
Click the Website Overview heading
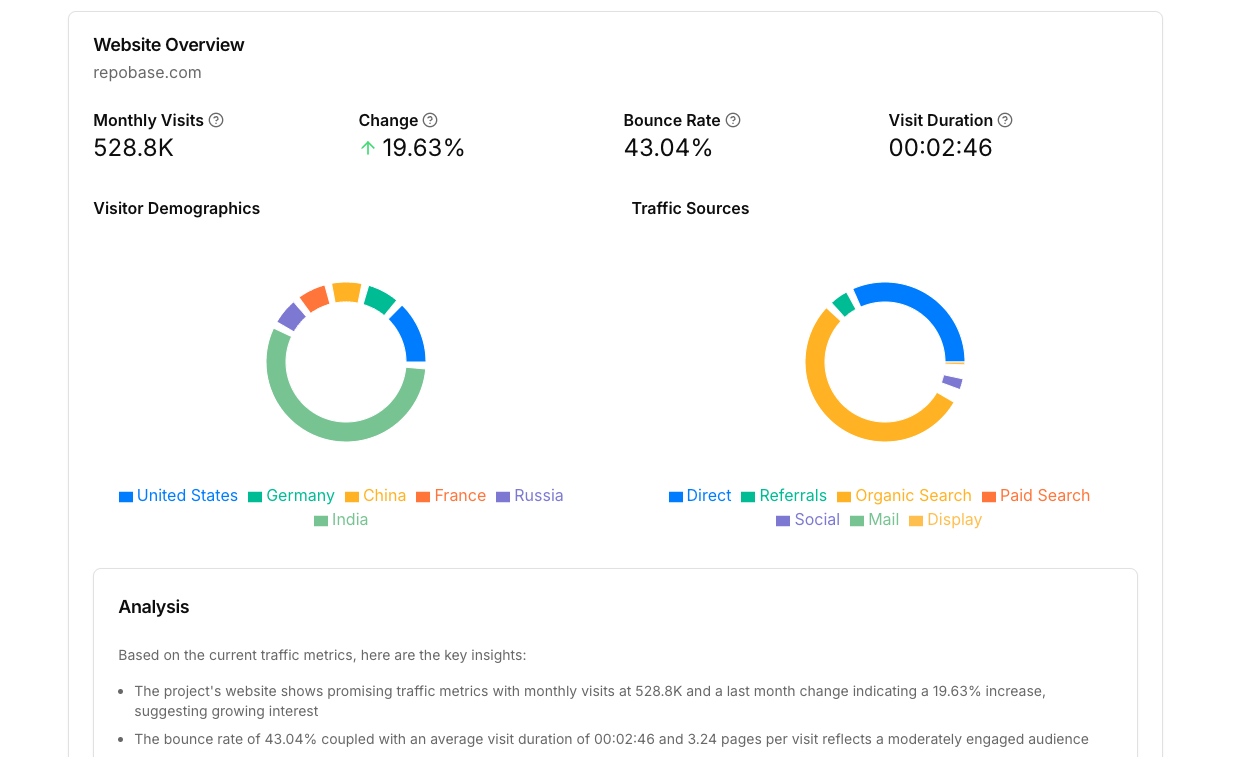click(169, 45)
